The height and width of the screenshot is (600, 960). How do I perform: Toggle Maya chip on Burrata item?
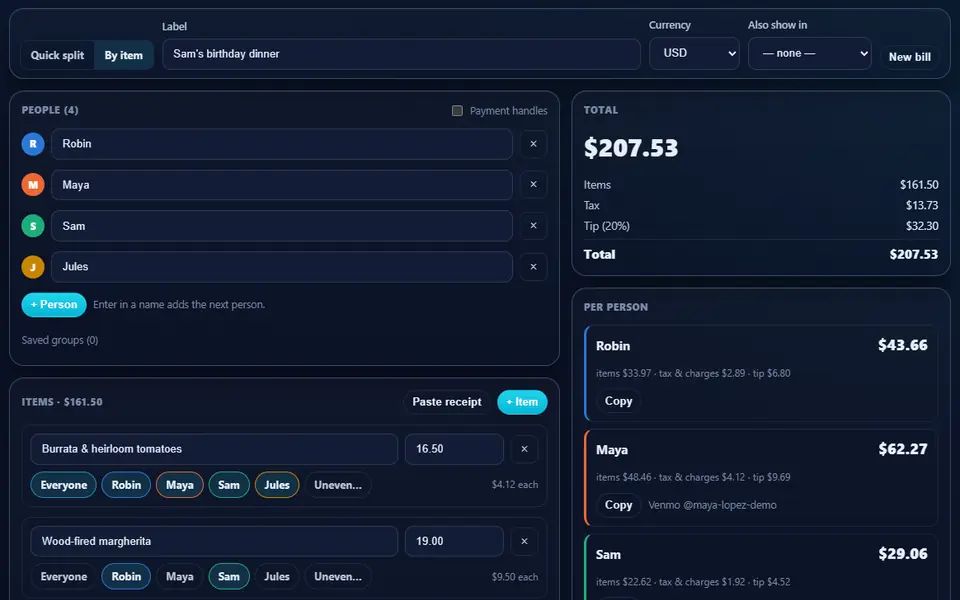pos(179,485)
